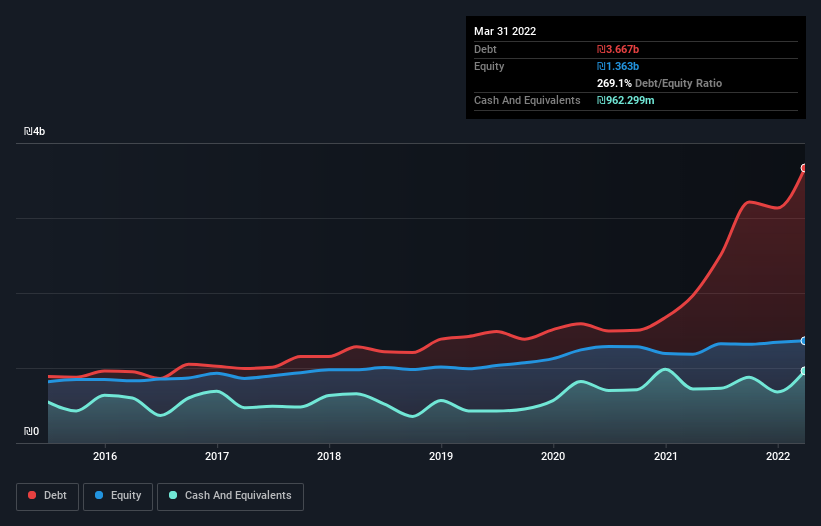This screenshot has height=526, width=821.
Task: Click the Debt row label in tooltip
Action: point(485,49)
